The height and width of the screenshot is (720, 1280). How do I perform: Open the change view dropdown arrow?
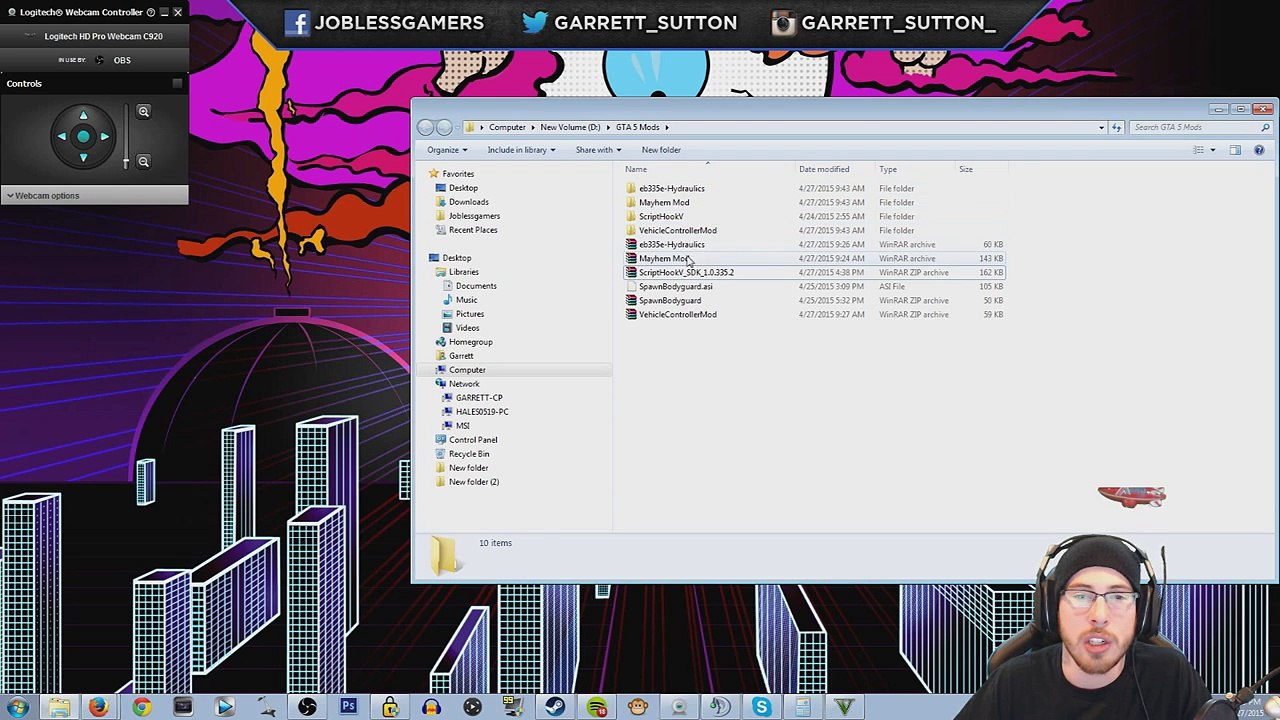pyautogui.click(x=1212, y=150)
